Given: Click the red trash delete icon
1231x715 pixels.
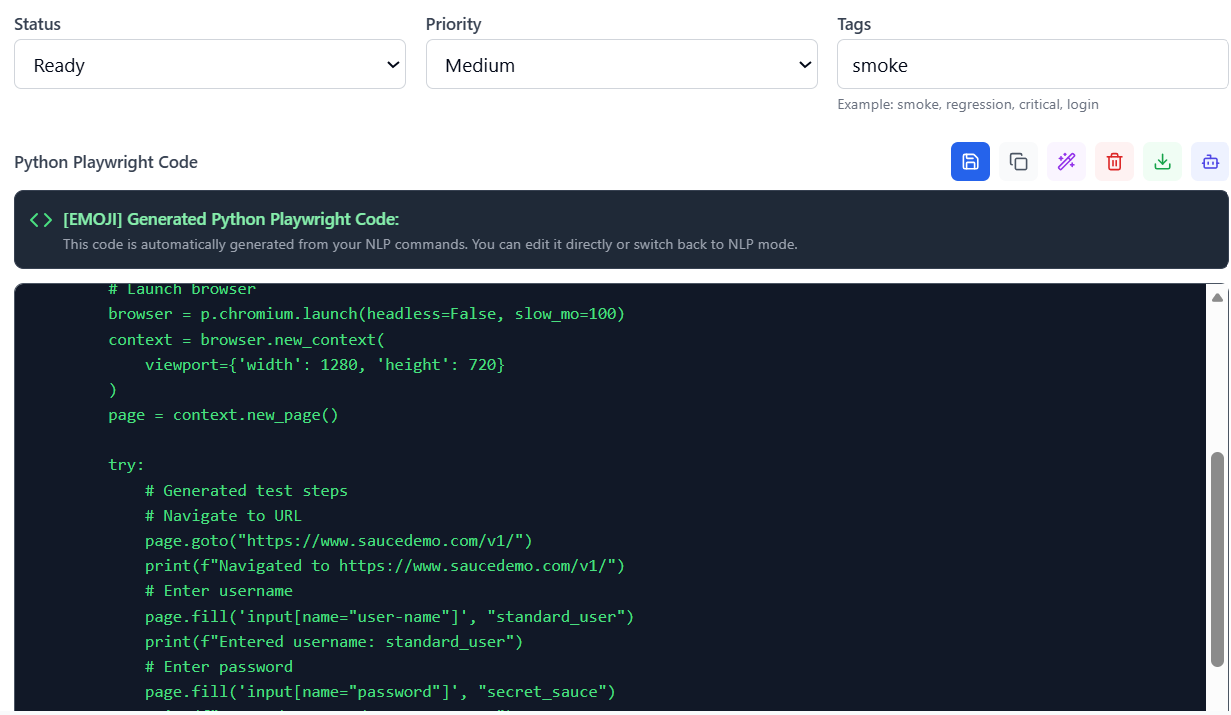Looking at the screenshot, I should 1114,162.
